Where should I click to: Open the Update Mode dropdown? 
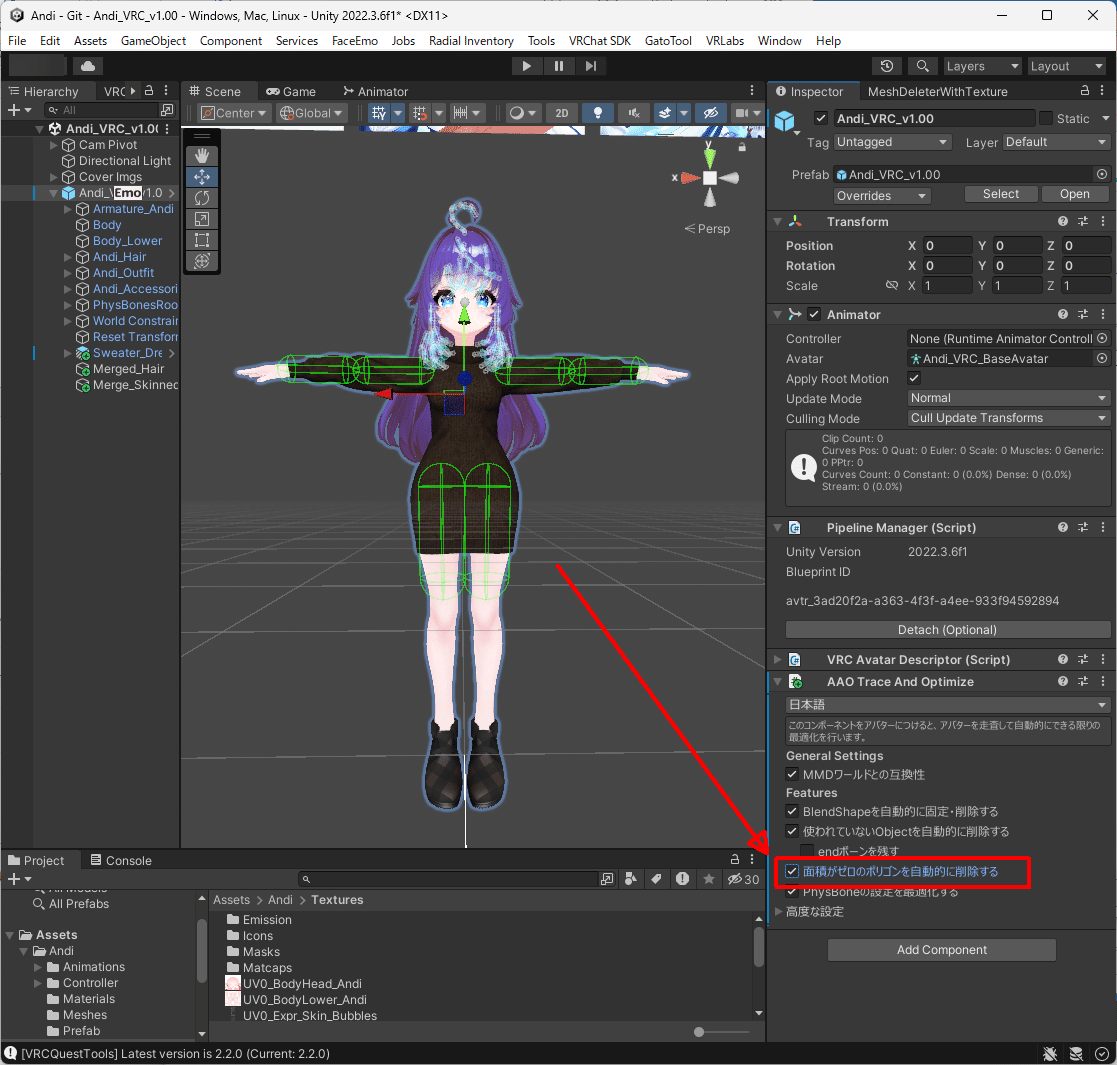click(1007, 398)
